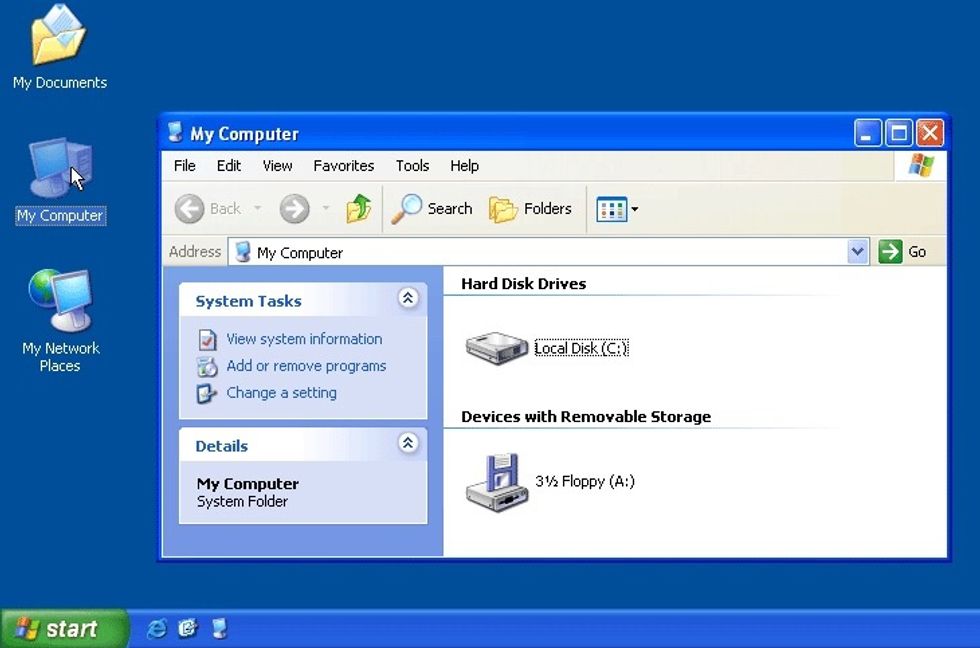980x648 pixels.
Task: Open the Search pane in the toolbar
Action: pyautogui.click(x=432, y=209)
